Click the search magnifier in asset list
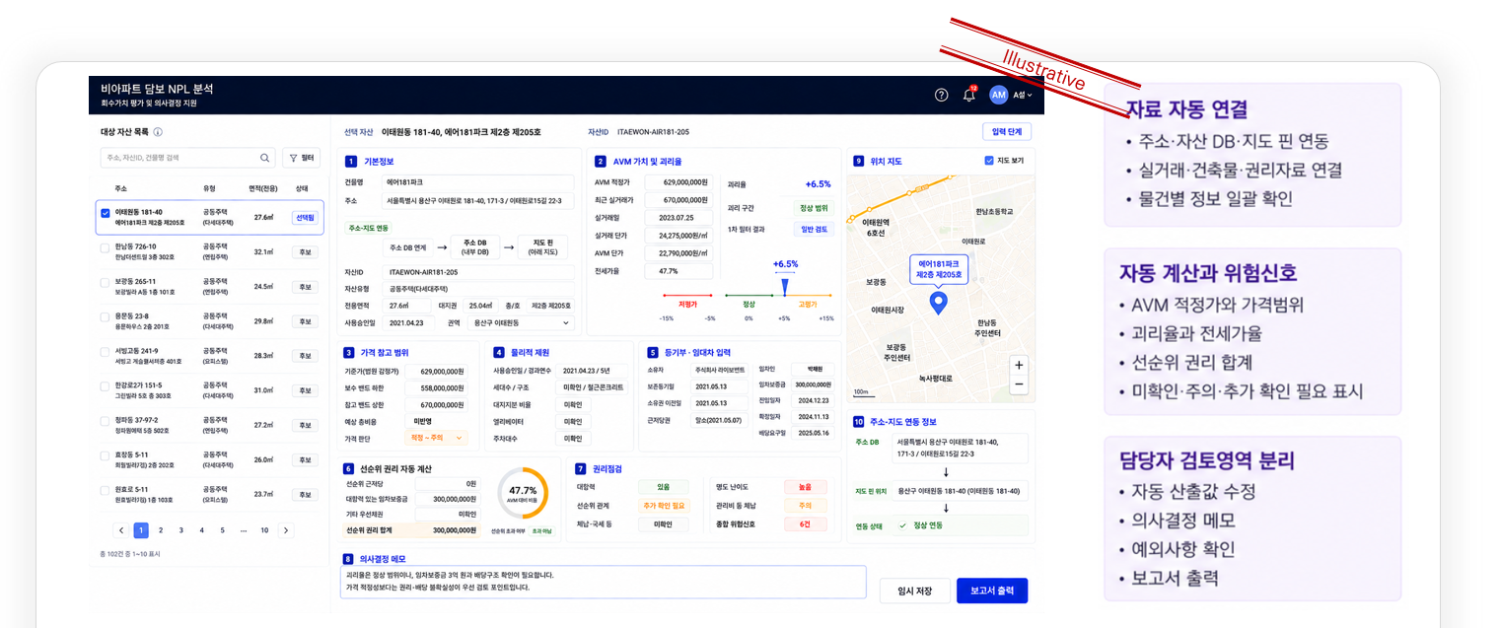Image resolution: width=1500 pixels, height=628 pixels. click(x=265, y=158)
